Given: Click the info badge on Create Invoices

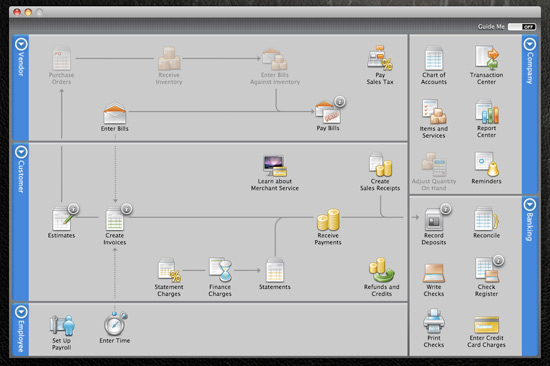Looking at the screenshot, I should [126, 209].
